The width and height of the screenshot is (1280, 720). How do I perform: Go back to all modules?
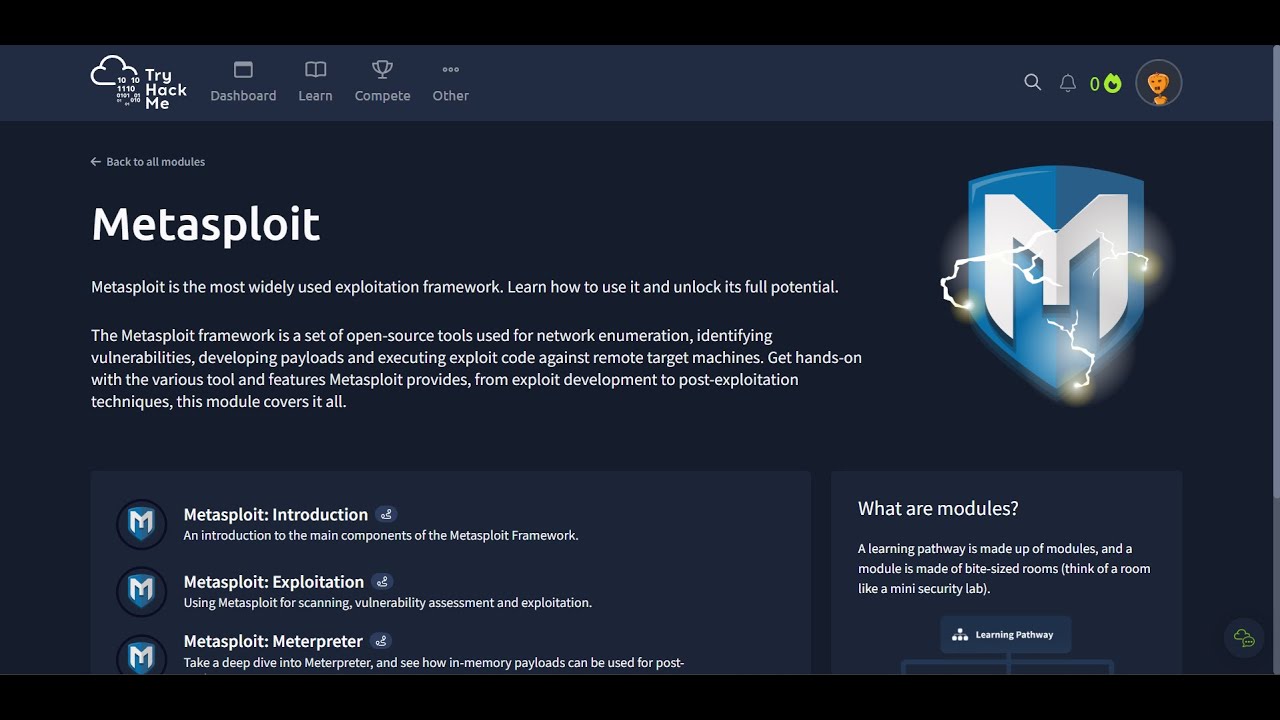148,162
